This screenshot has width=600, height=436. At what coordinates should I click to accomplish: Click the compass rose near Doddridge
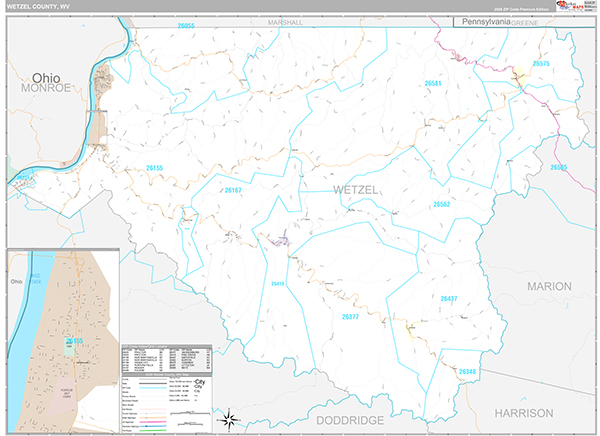pos(229,420)
